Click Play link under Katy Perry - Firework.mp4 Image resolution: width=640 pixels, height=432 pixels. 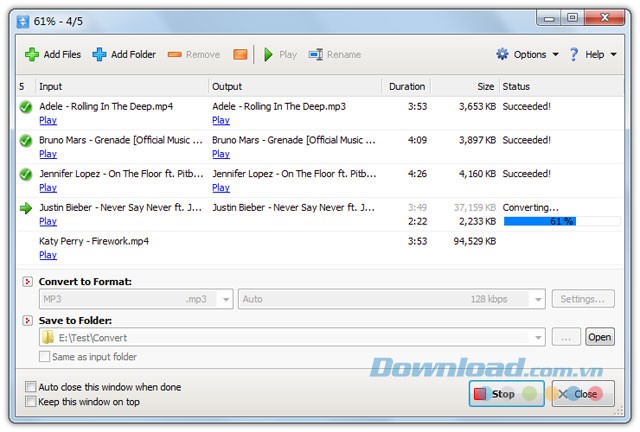coord(48,255)
